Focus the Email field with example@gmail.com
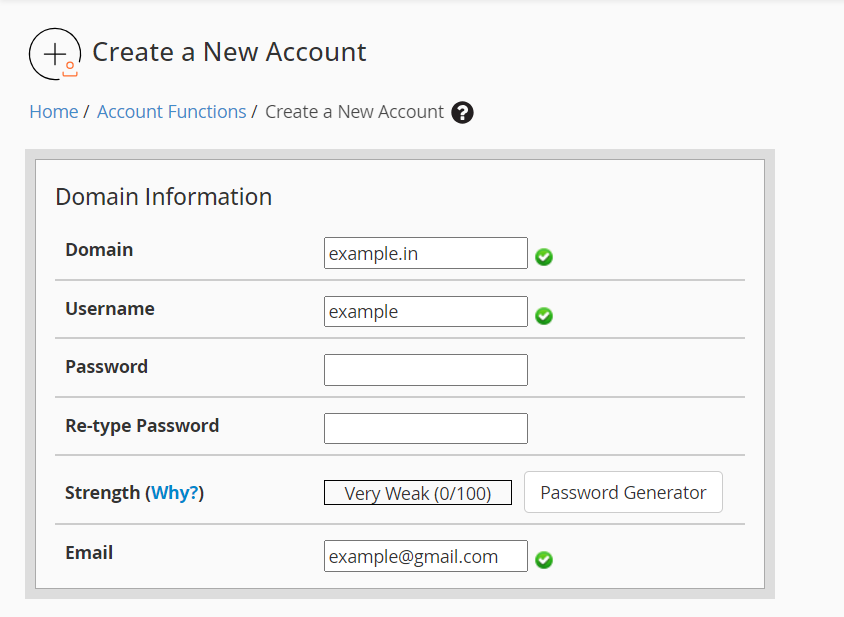Image resolution: width=844 pixels, height=617 pixels. click(x=425, y=556)
